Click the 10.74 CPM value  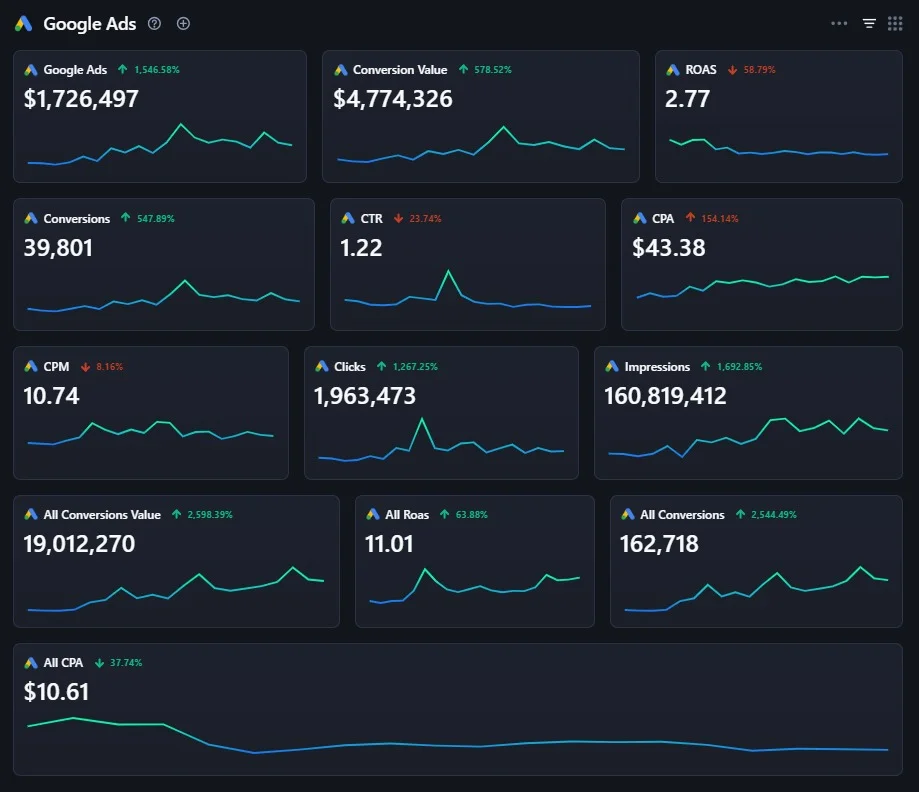pos(51,396)
